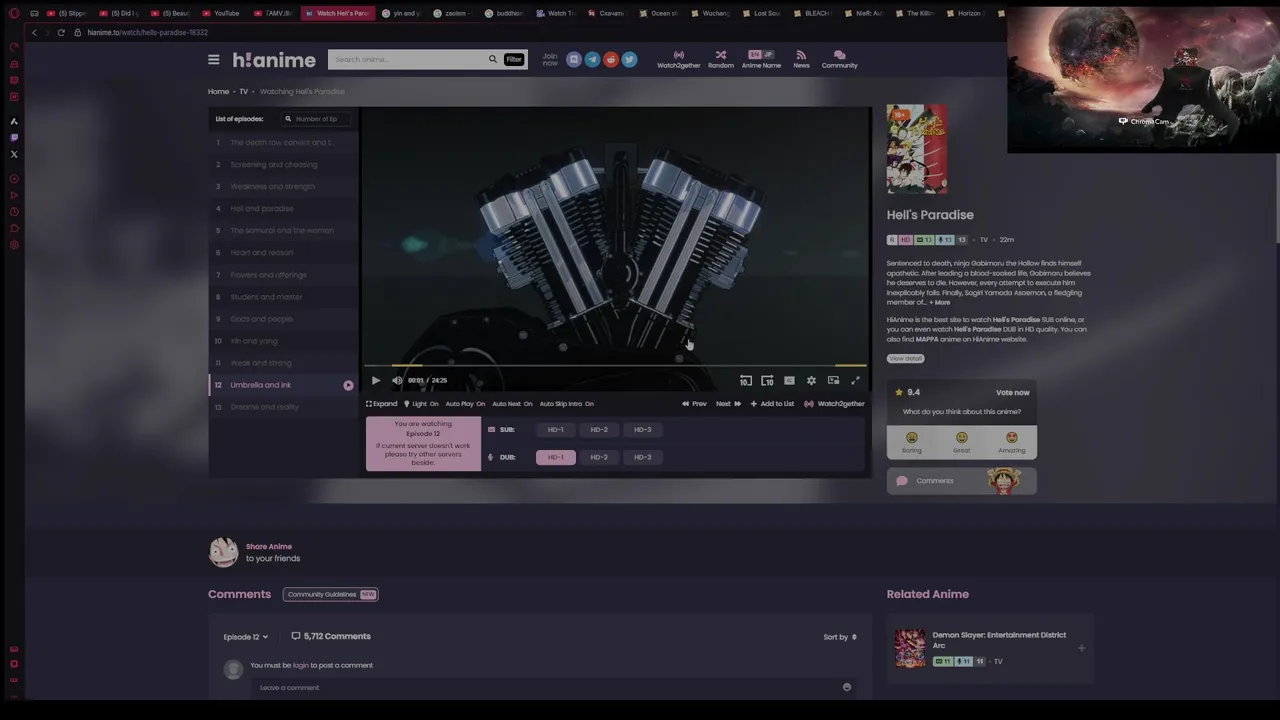Enable picture-in-picture mode
Image resolution: width=1280 pixels, height=720 pixels.
pyautogui.click(x=833, y=380)
